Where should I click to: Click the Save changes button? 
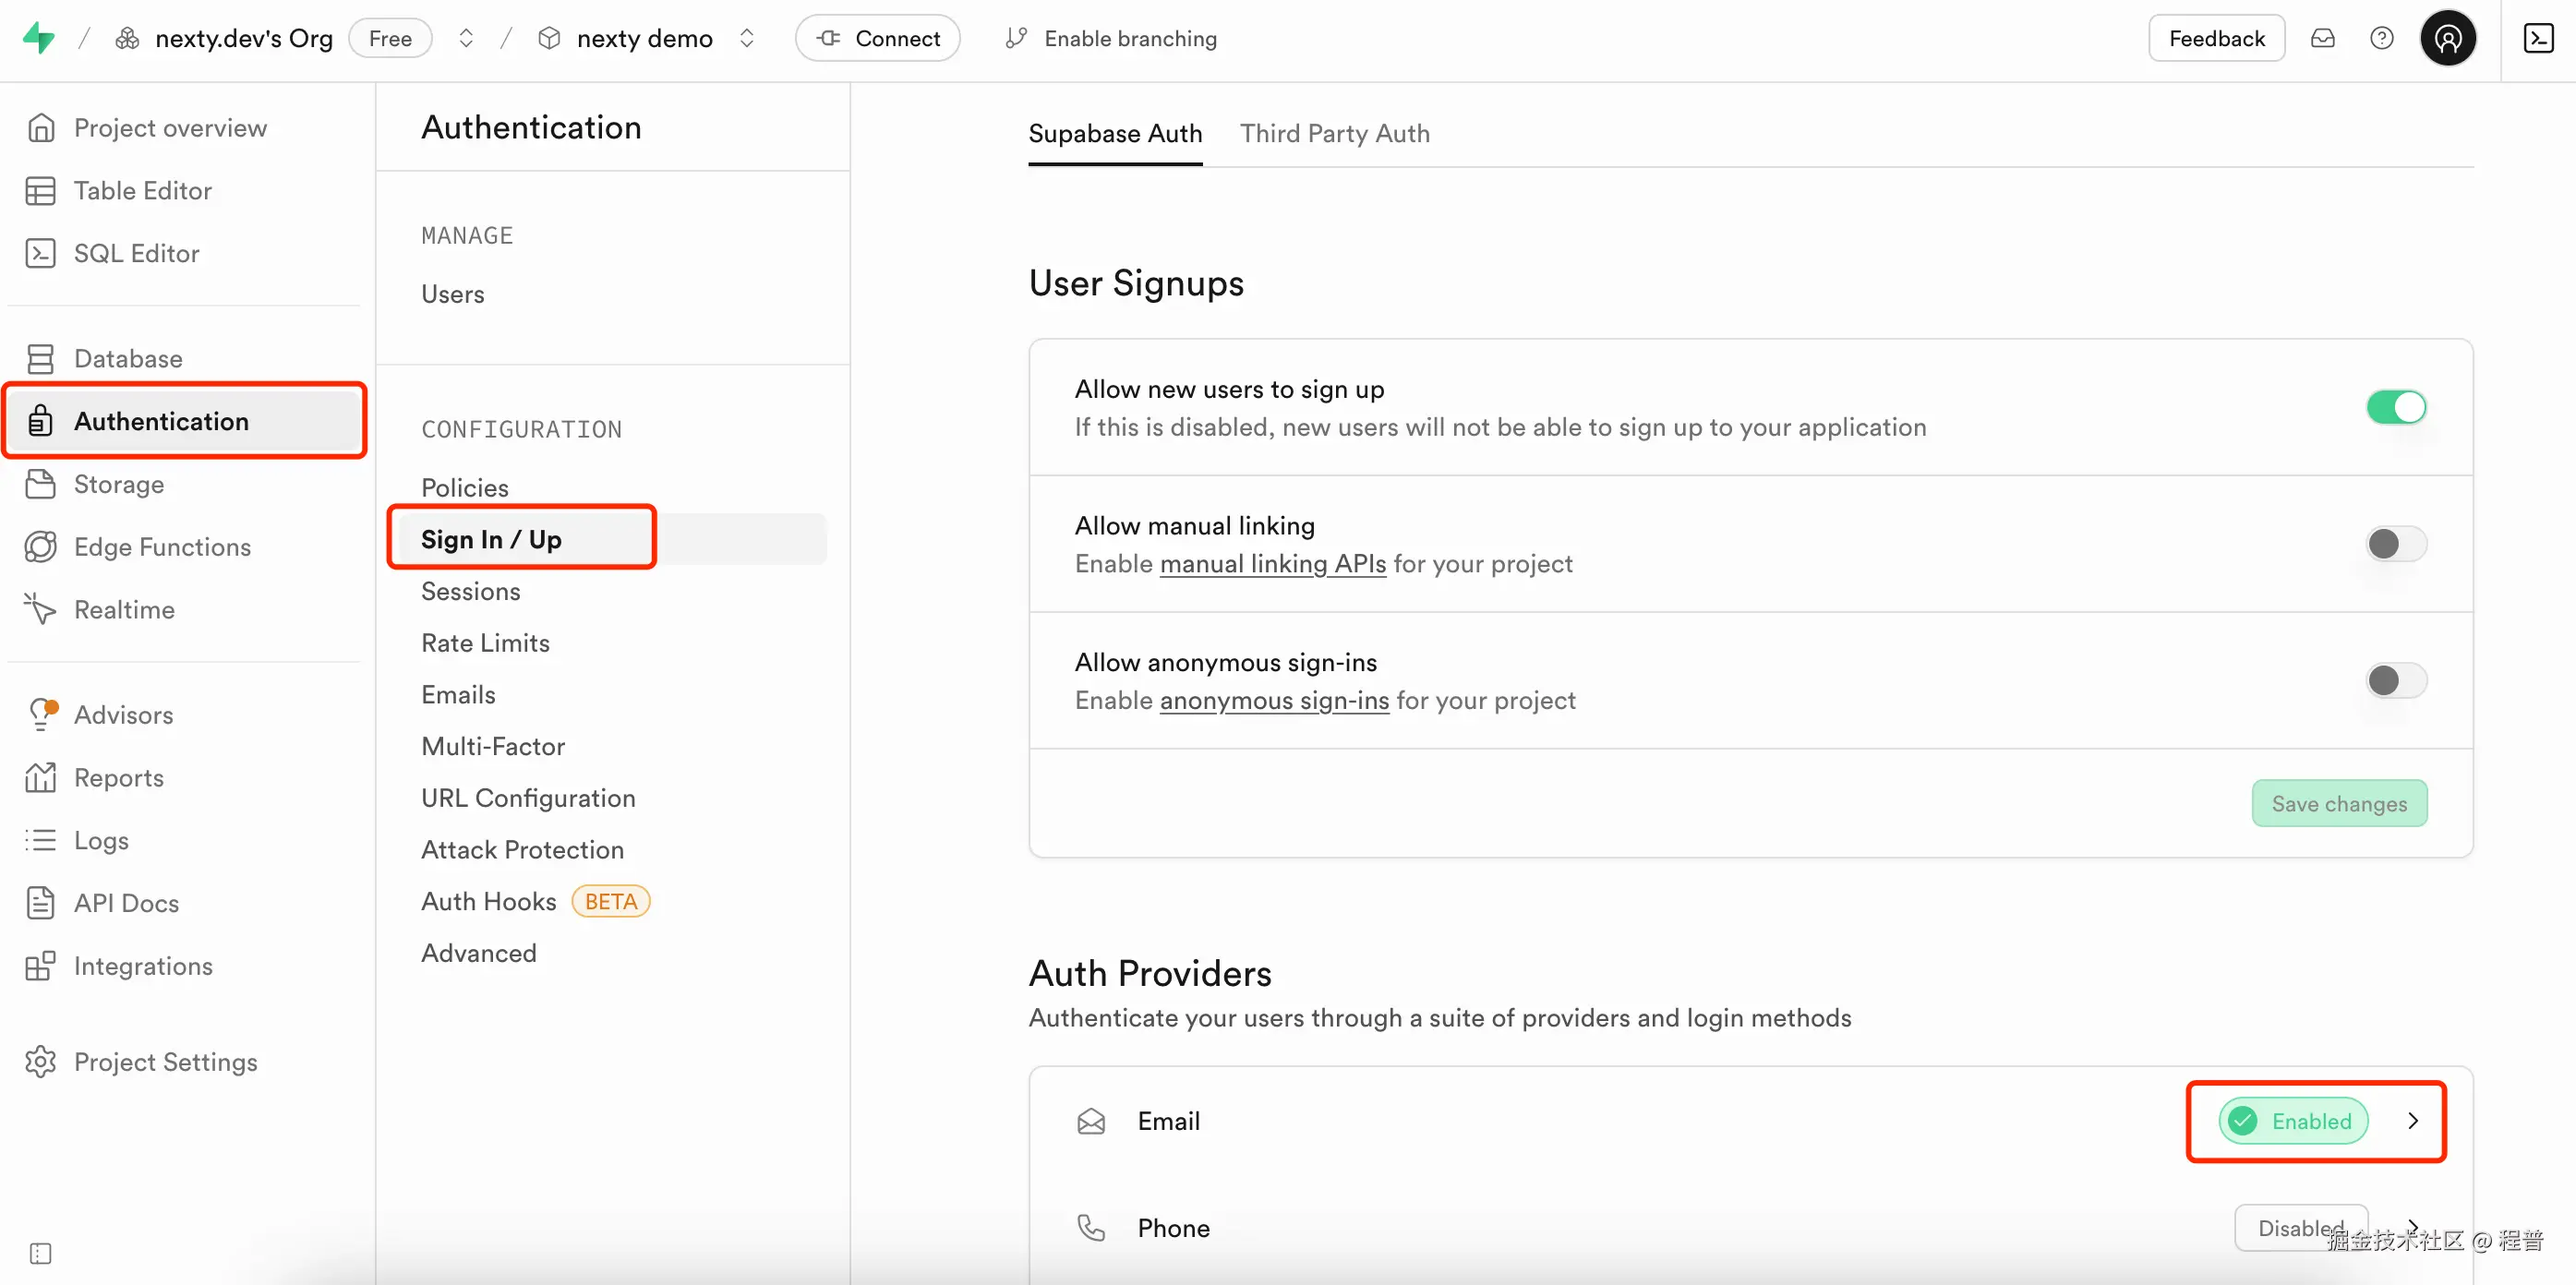(2338, 803)
